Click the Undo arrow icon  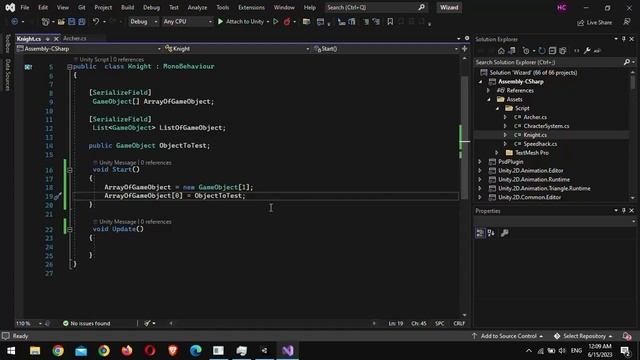[96, 22]
